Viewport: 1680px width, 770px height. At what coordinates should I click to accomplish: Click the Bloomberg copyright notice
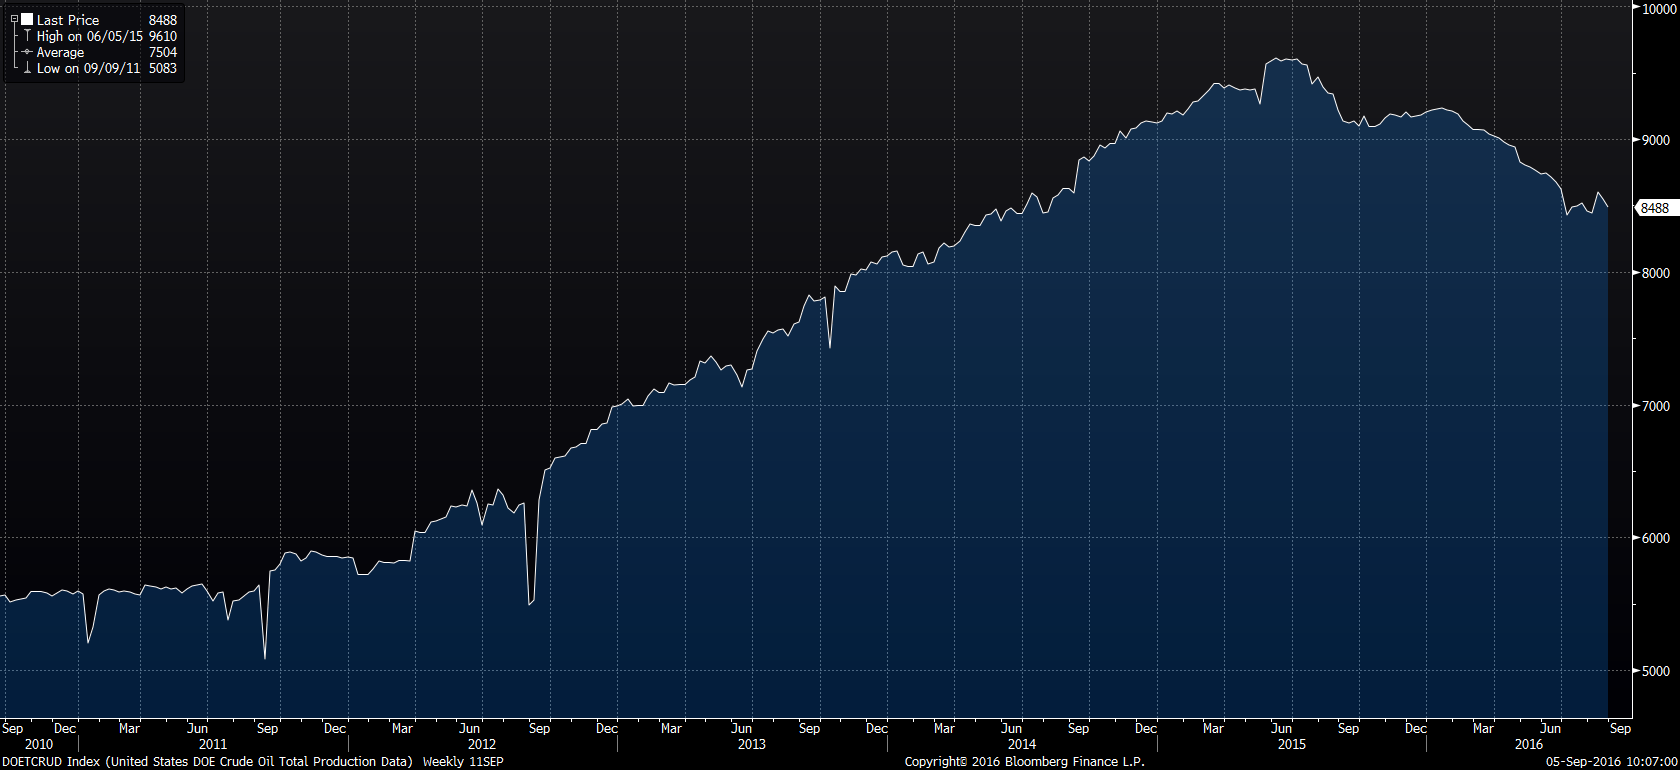[1025, 762]
